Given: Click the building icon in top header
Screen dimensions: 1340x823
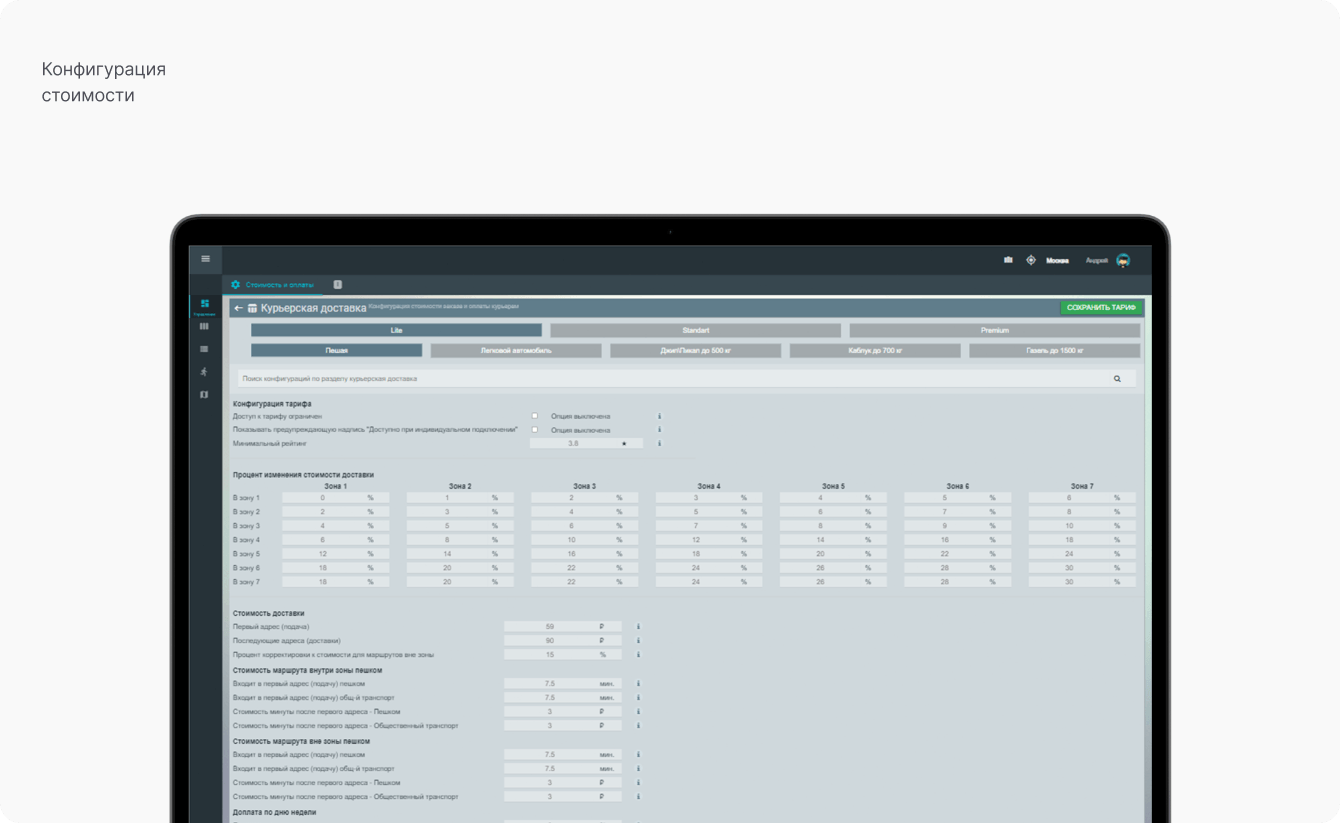Looking at the screenshot, I should click(1008, 260).
